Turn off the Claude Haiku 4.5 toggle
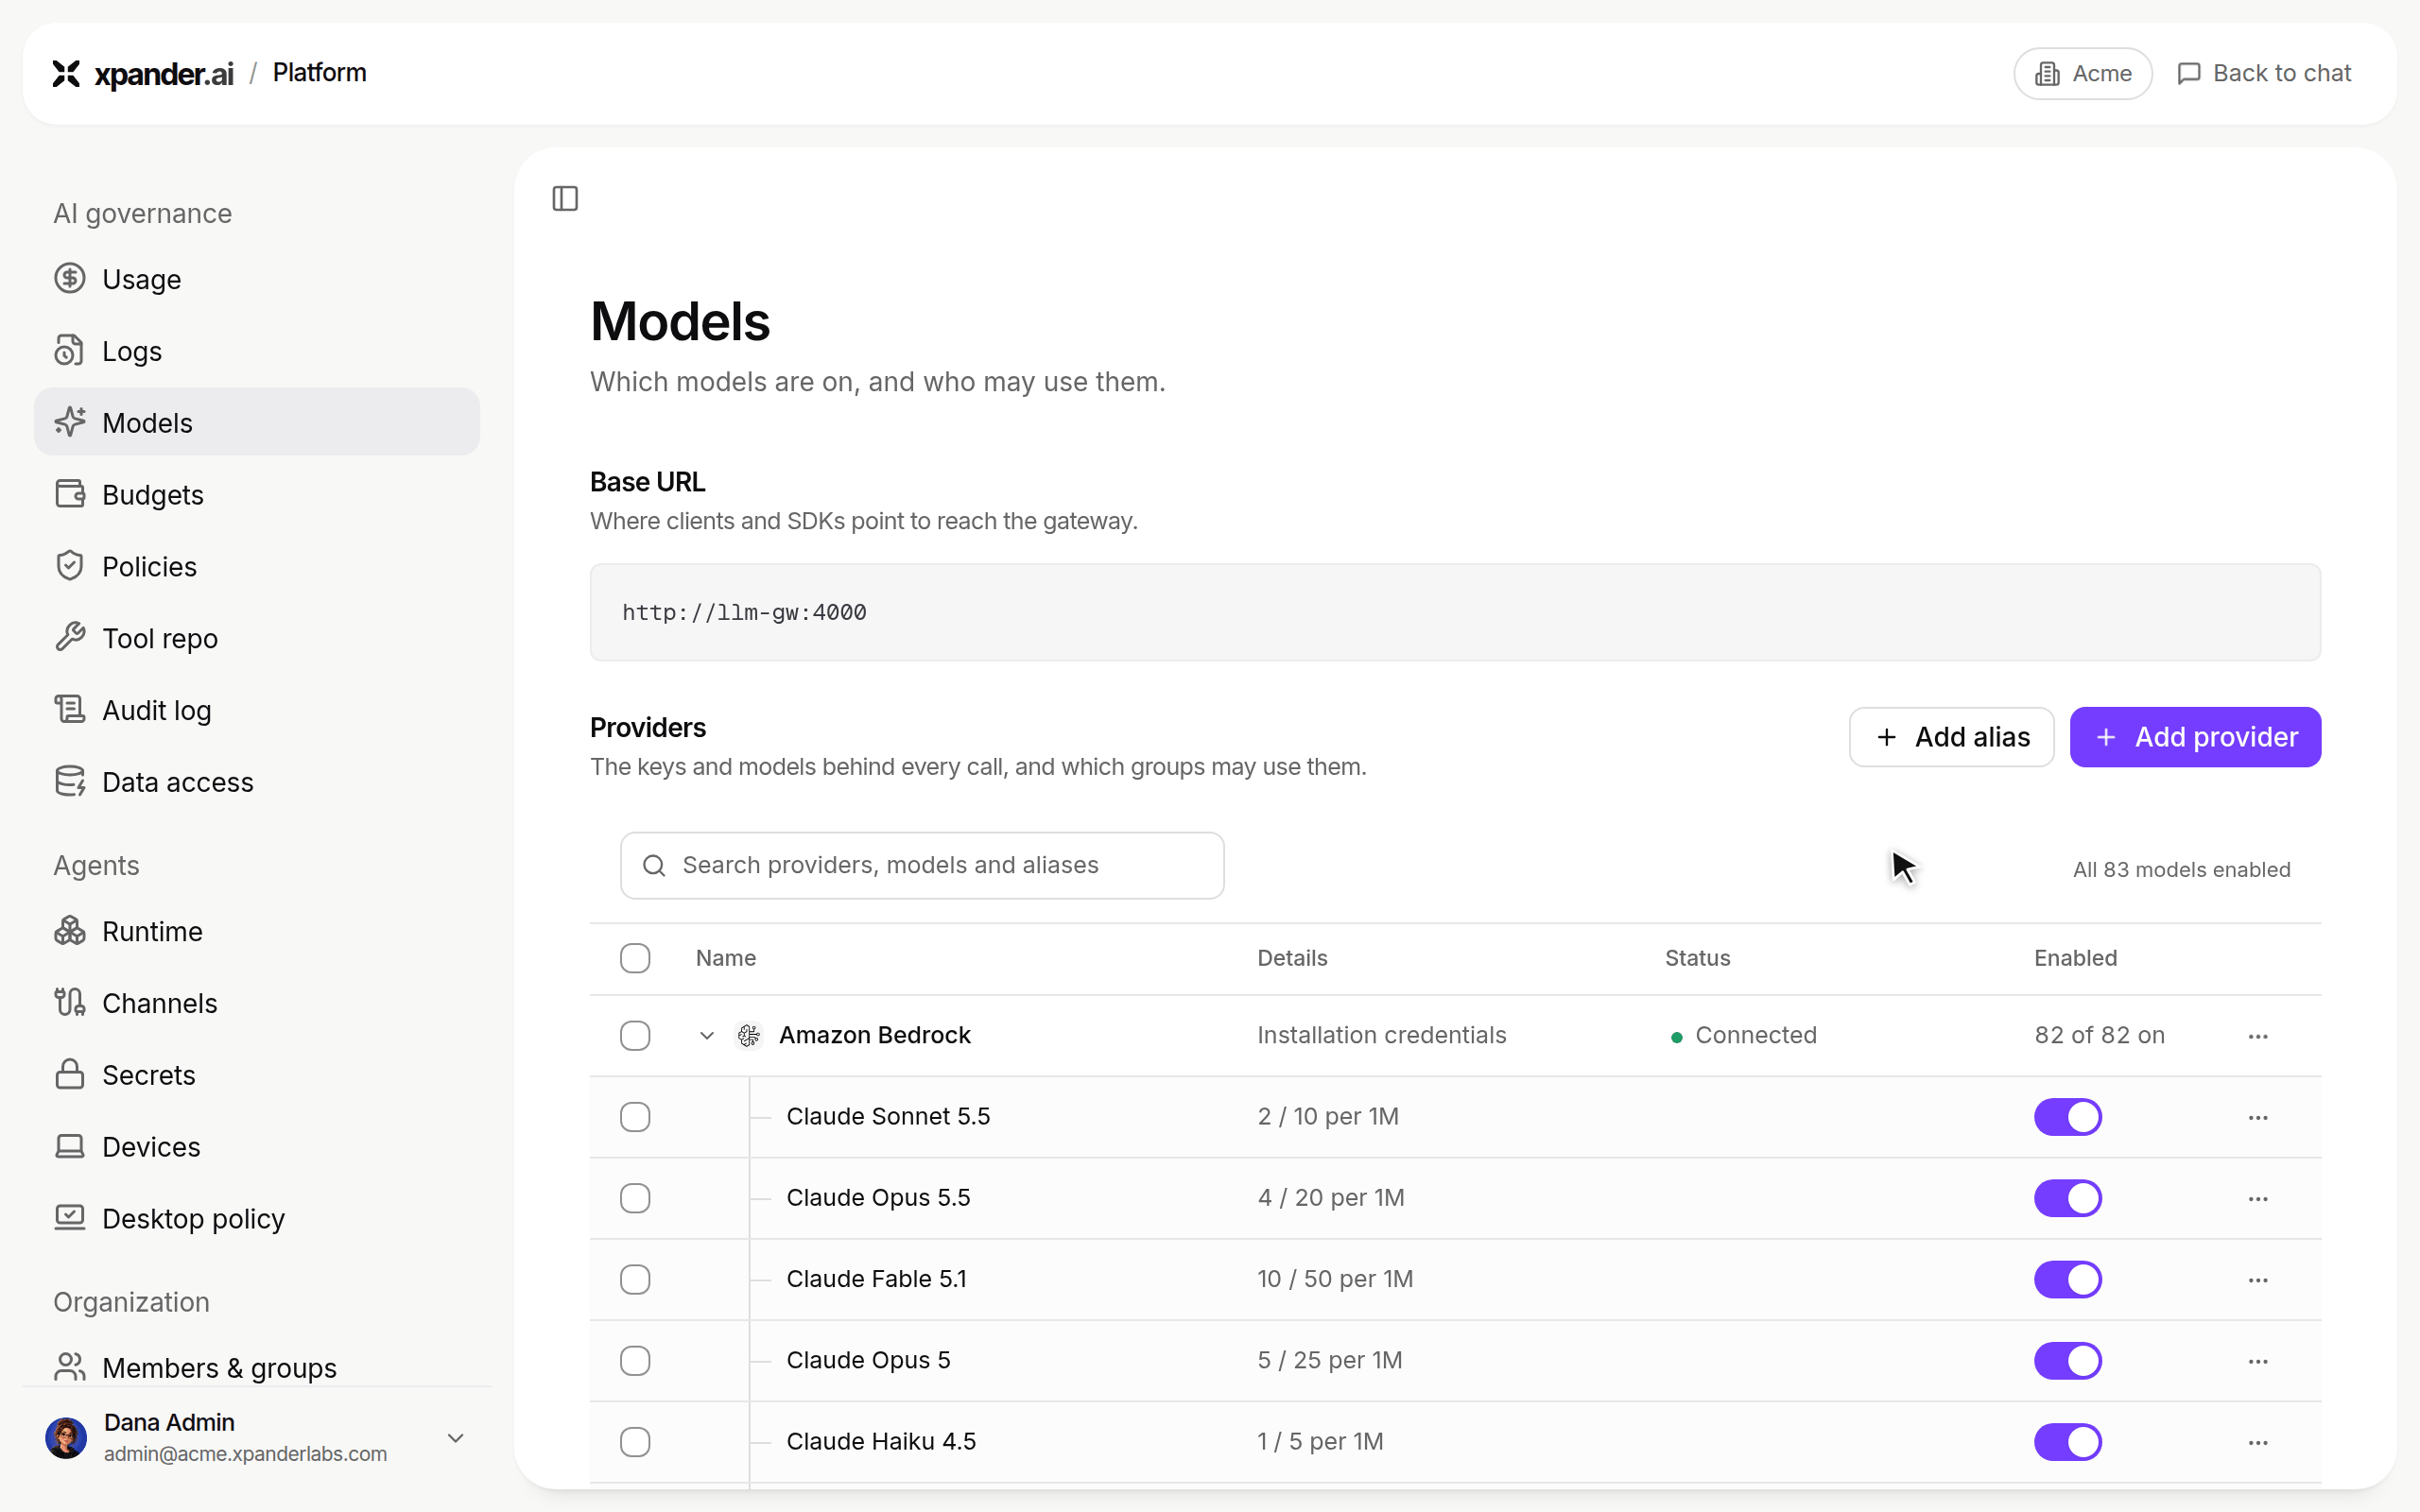This screenshot has height=1512, width=2420. tap(2068, 1442)
